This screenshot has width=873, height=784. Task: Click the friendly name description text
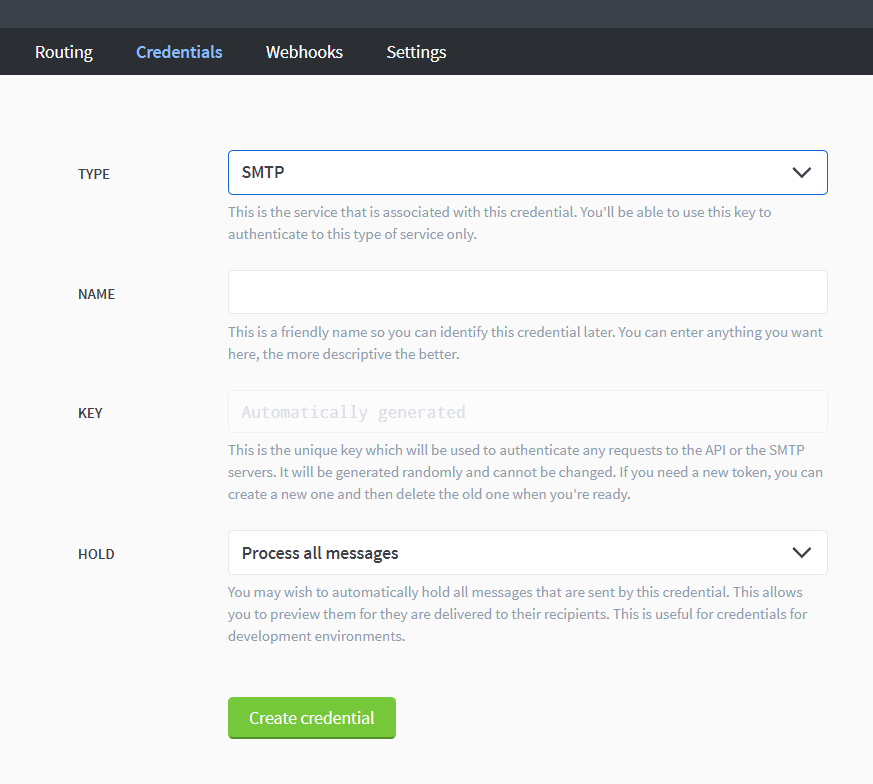coord(525,343)
